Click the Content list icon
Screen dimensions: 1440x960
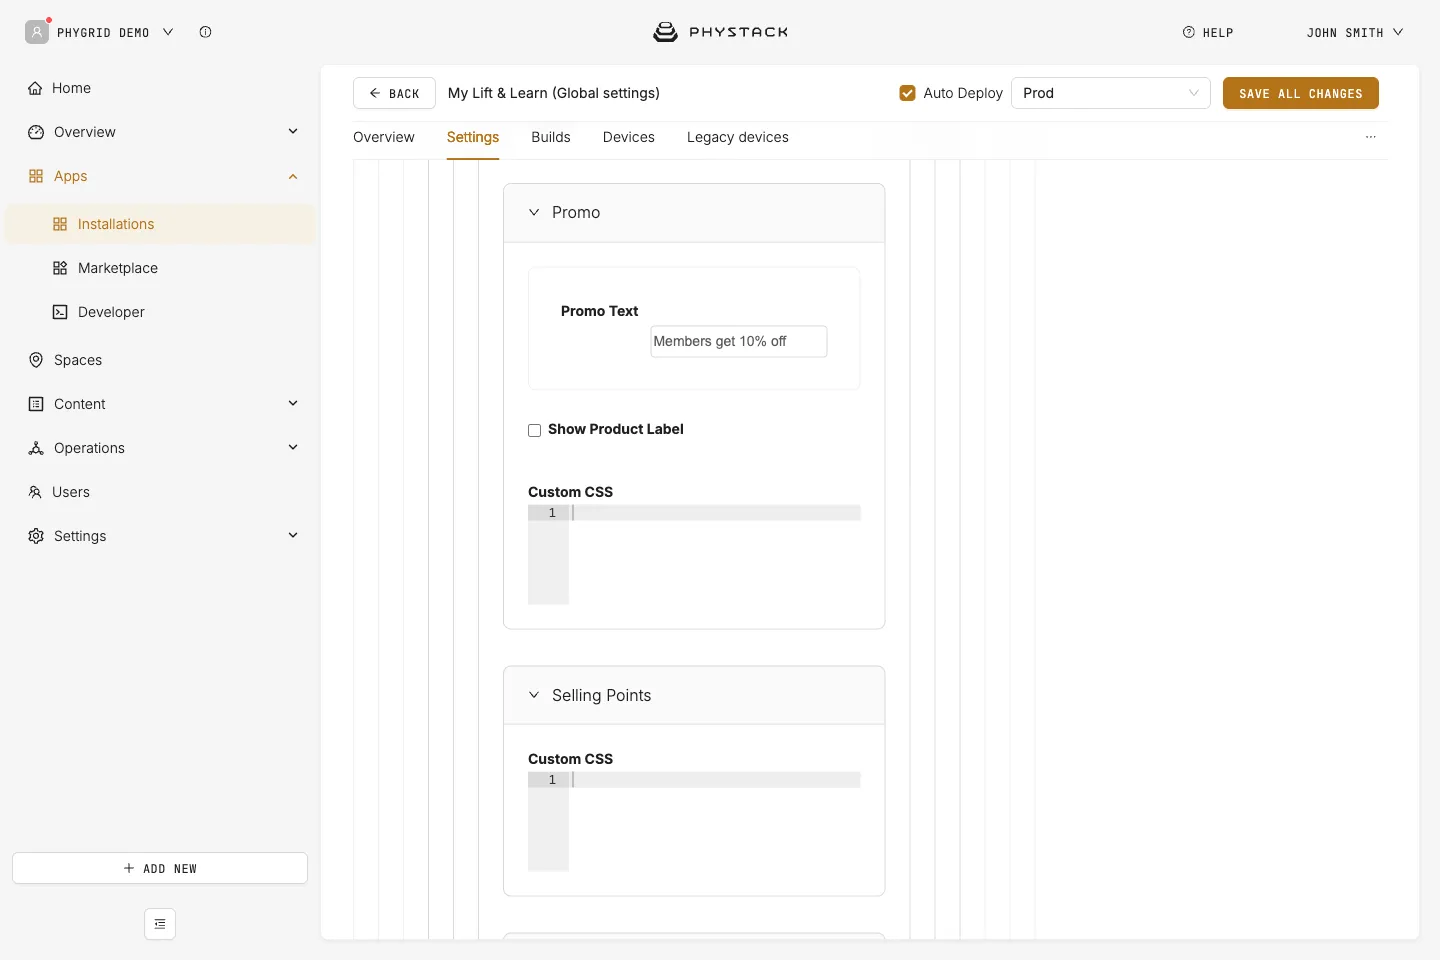click(36, 404)
